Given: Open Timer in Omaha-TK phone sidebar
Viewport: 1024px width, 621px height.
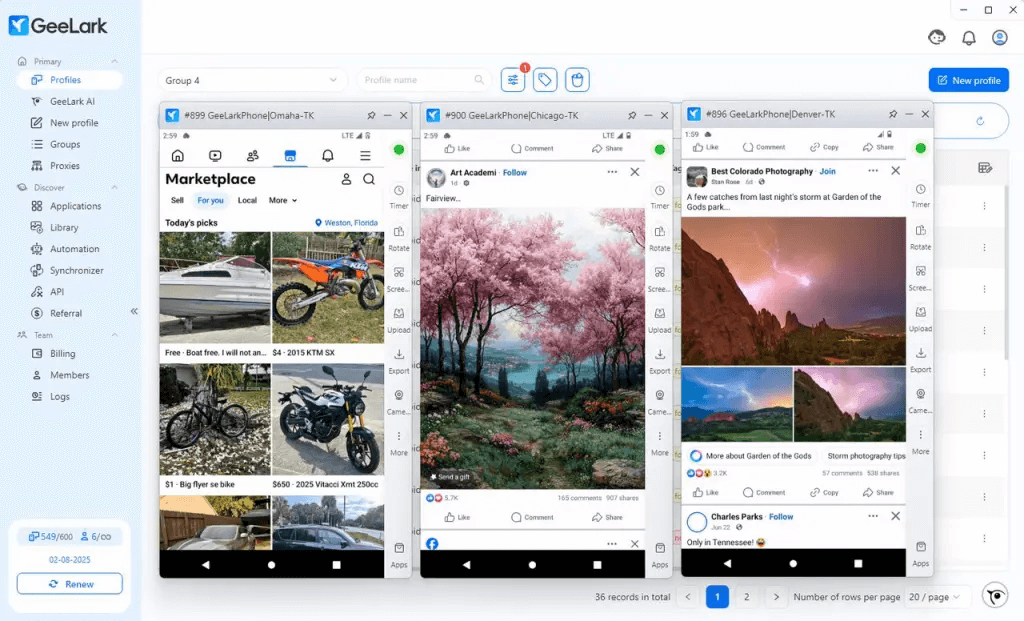Looking at the screenshot, I should point(399,196).
